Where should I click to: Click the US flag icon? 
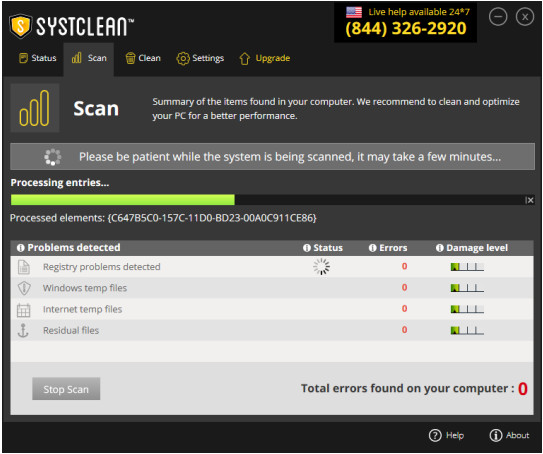tap(354, 12)
